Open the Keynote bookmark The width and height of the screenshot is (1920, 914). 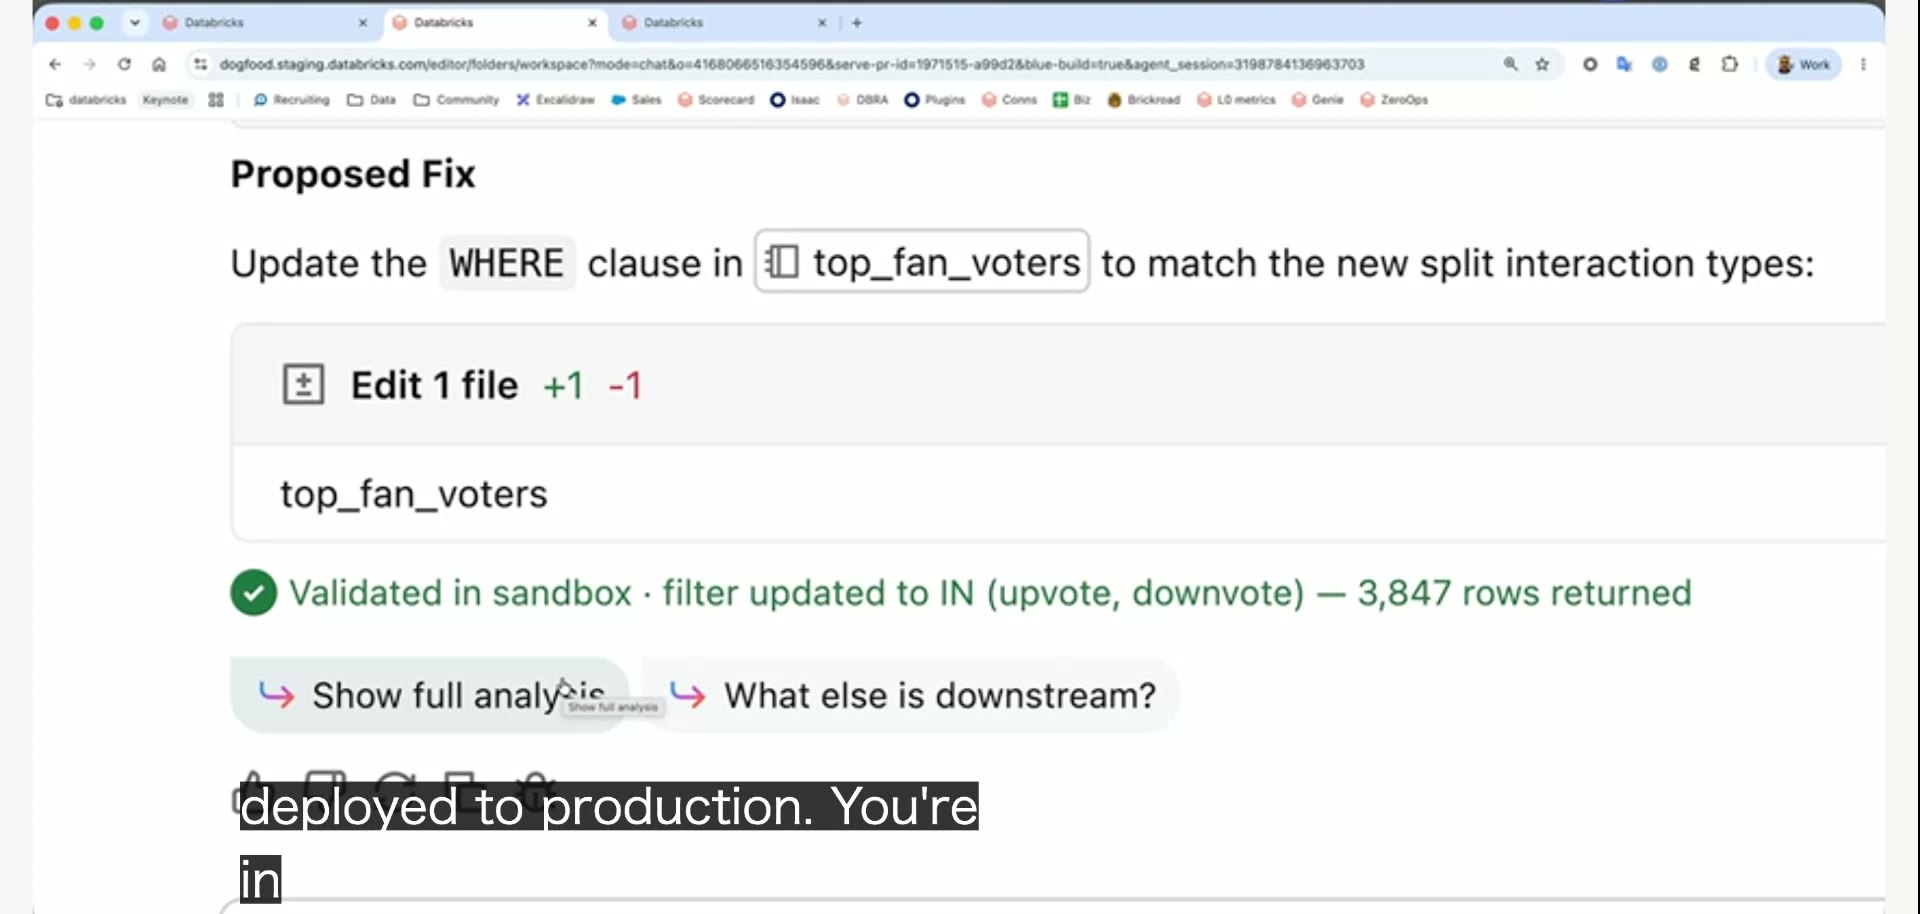point(166,100)
